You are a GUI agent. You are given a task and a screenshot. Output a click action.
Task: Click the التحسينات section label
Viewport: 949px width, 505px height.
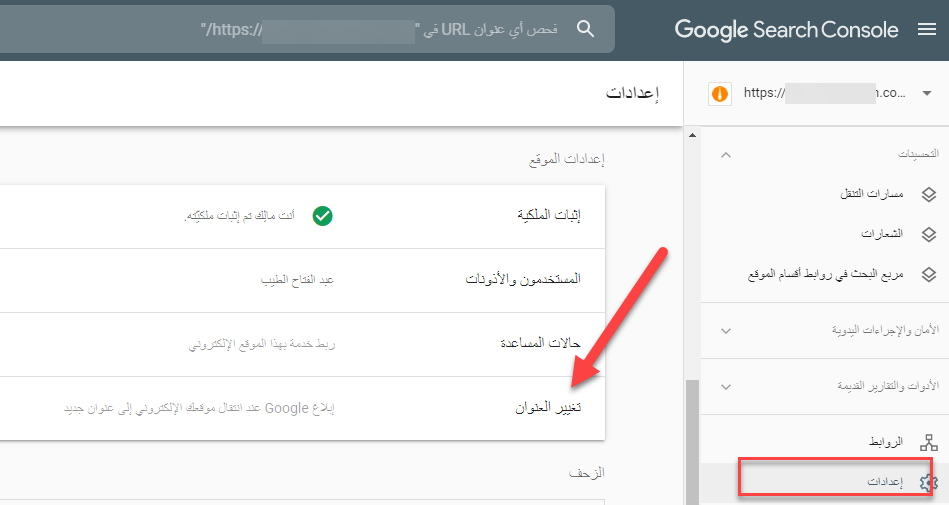918,154
